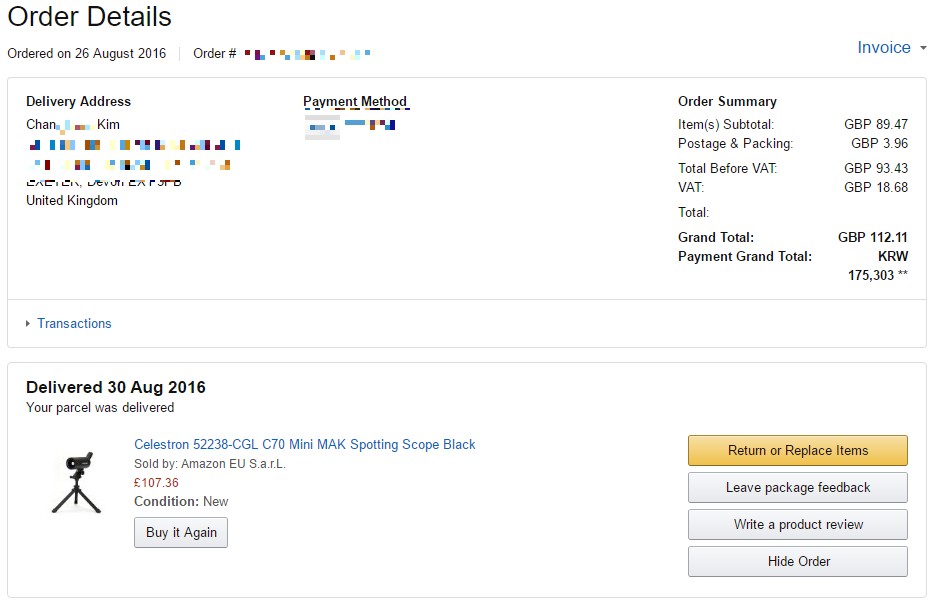The height and width of the screenshot is (614, 947).
Task: Click the small arrow beside Invoice
Action: pyautogui.click(x=923, y=49)
